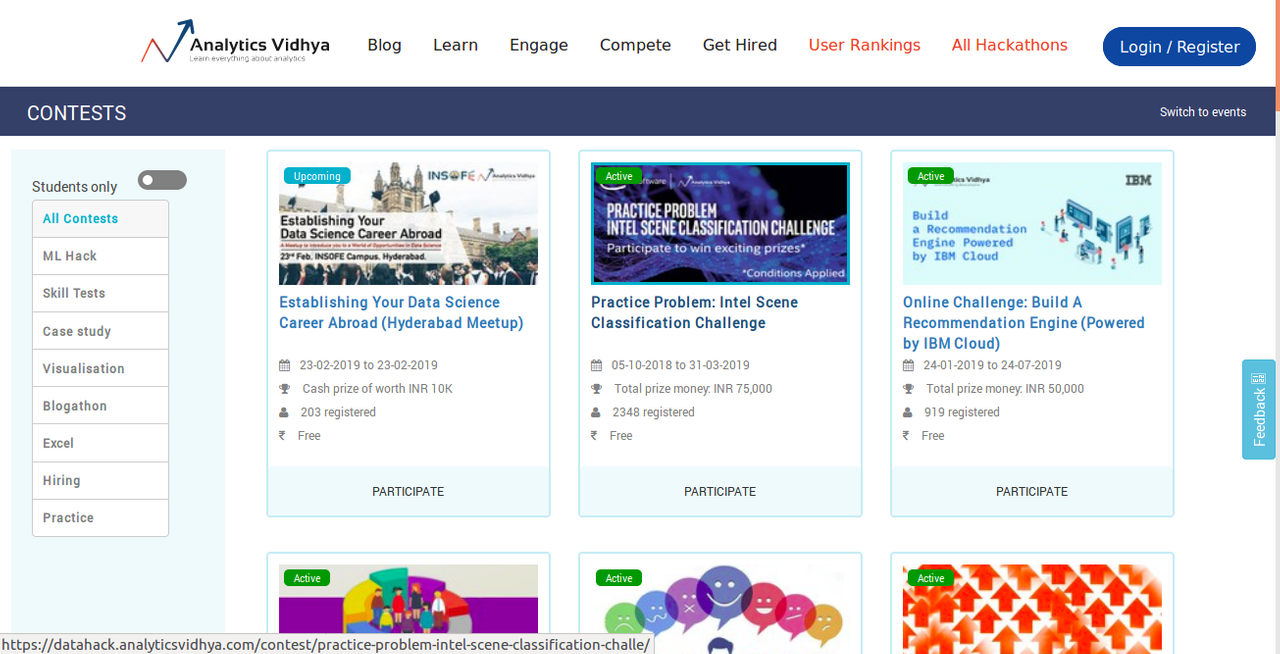This screenshot has height=654, width=1280.
Task: Click trophy icon beside Cash prize INR 10K
Action: (284, 389)
